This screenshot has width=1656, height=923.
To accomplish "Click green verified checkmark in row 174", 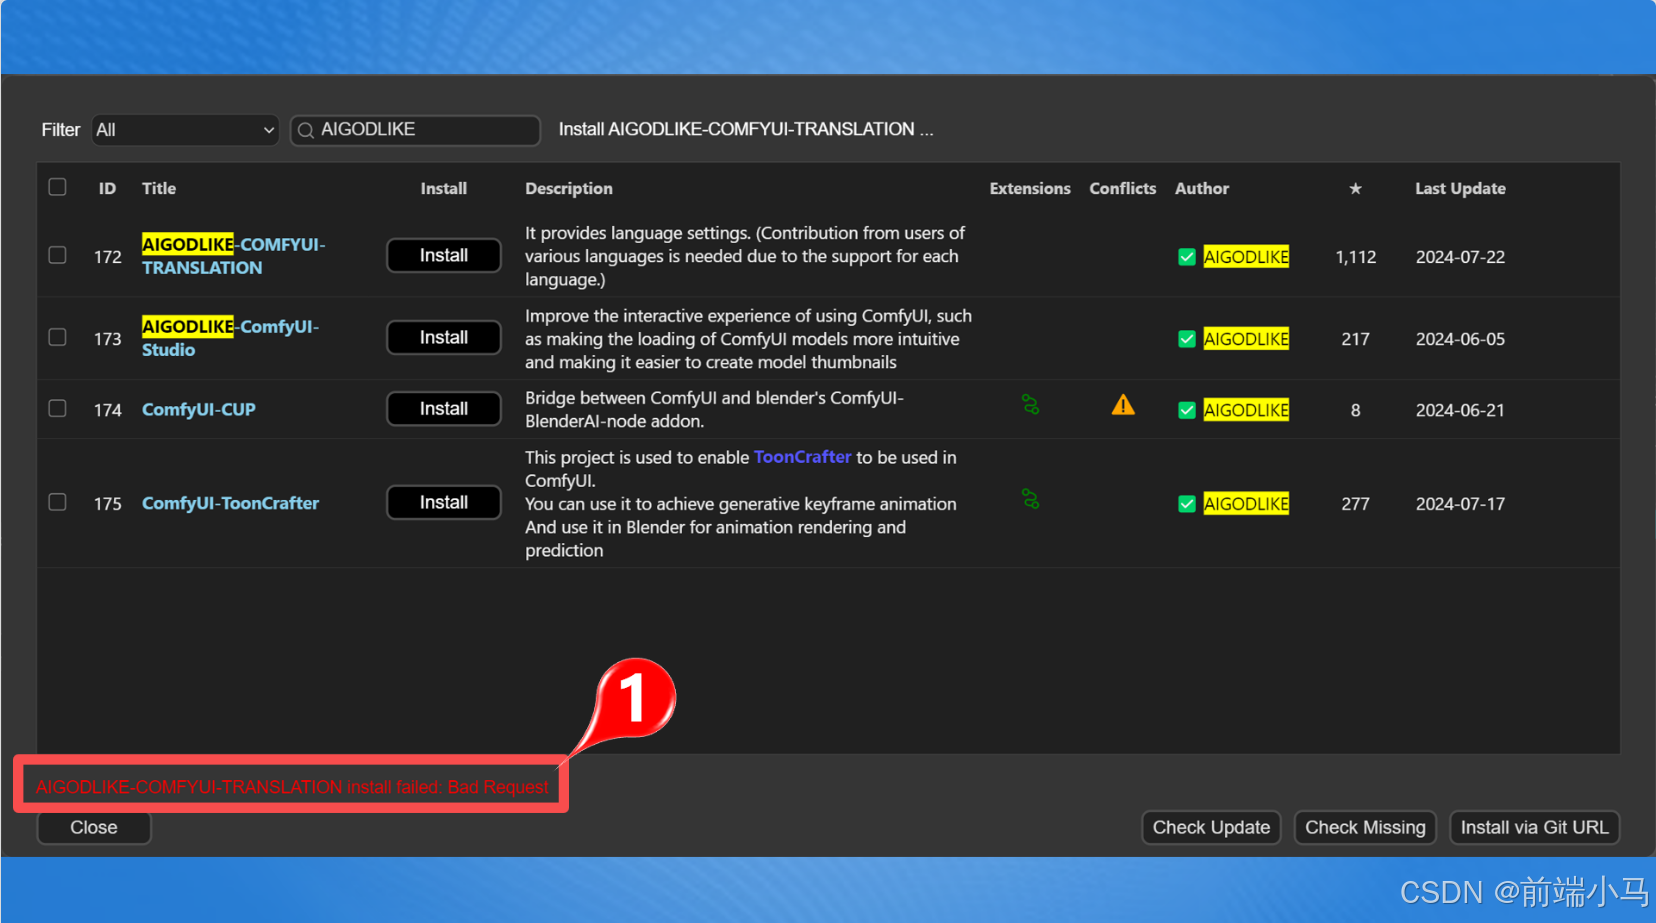I will (1187, 410).
